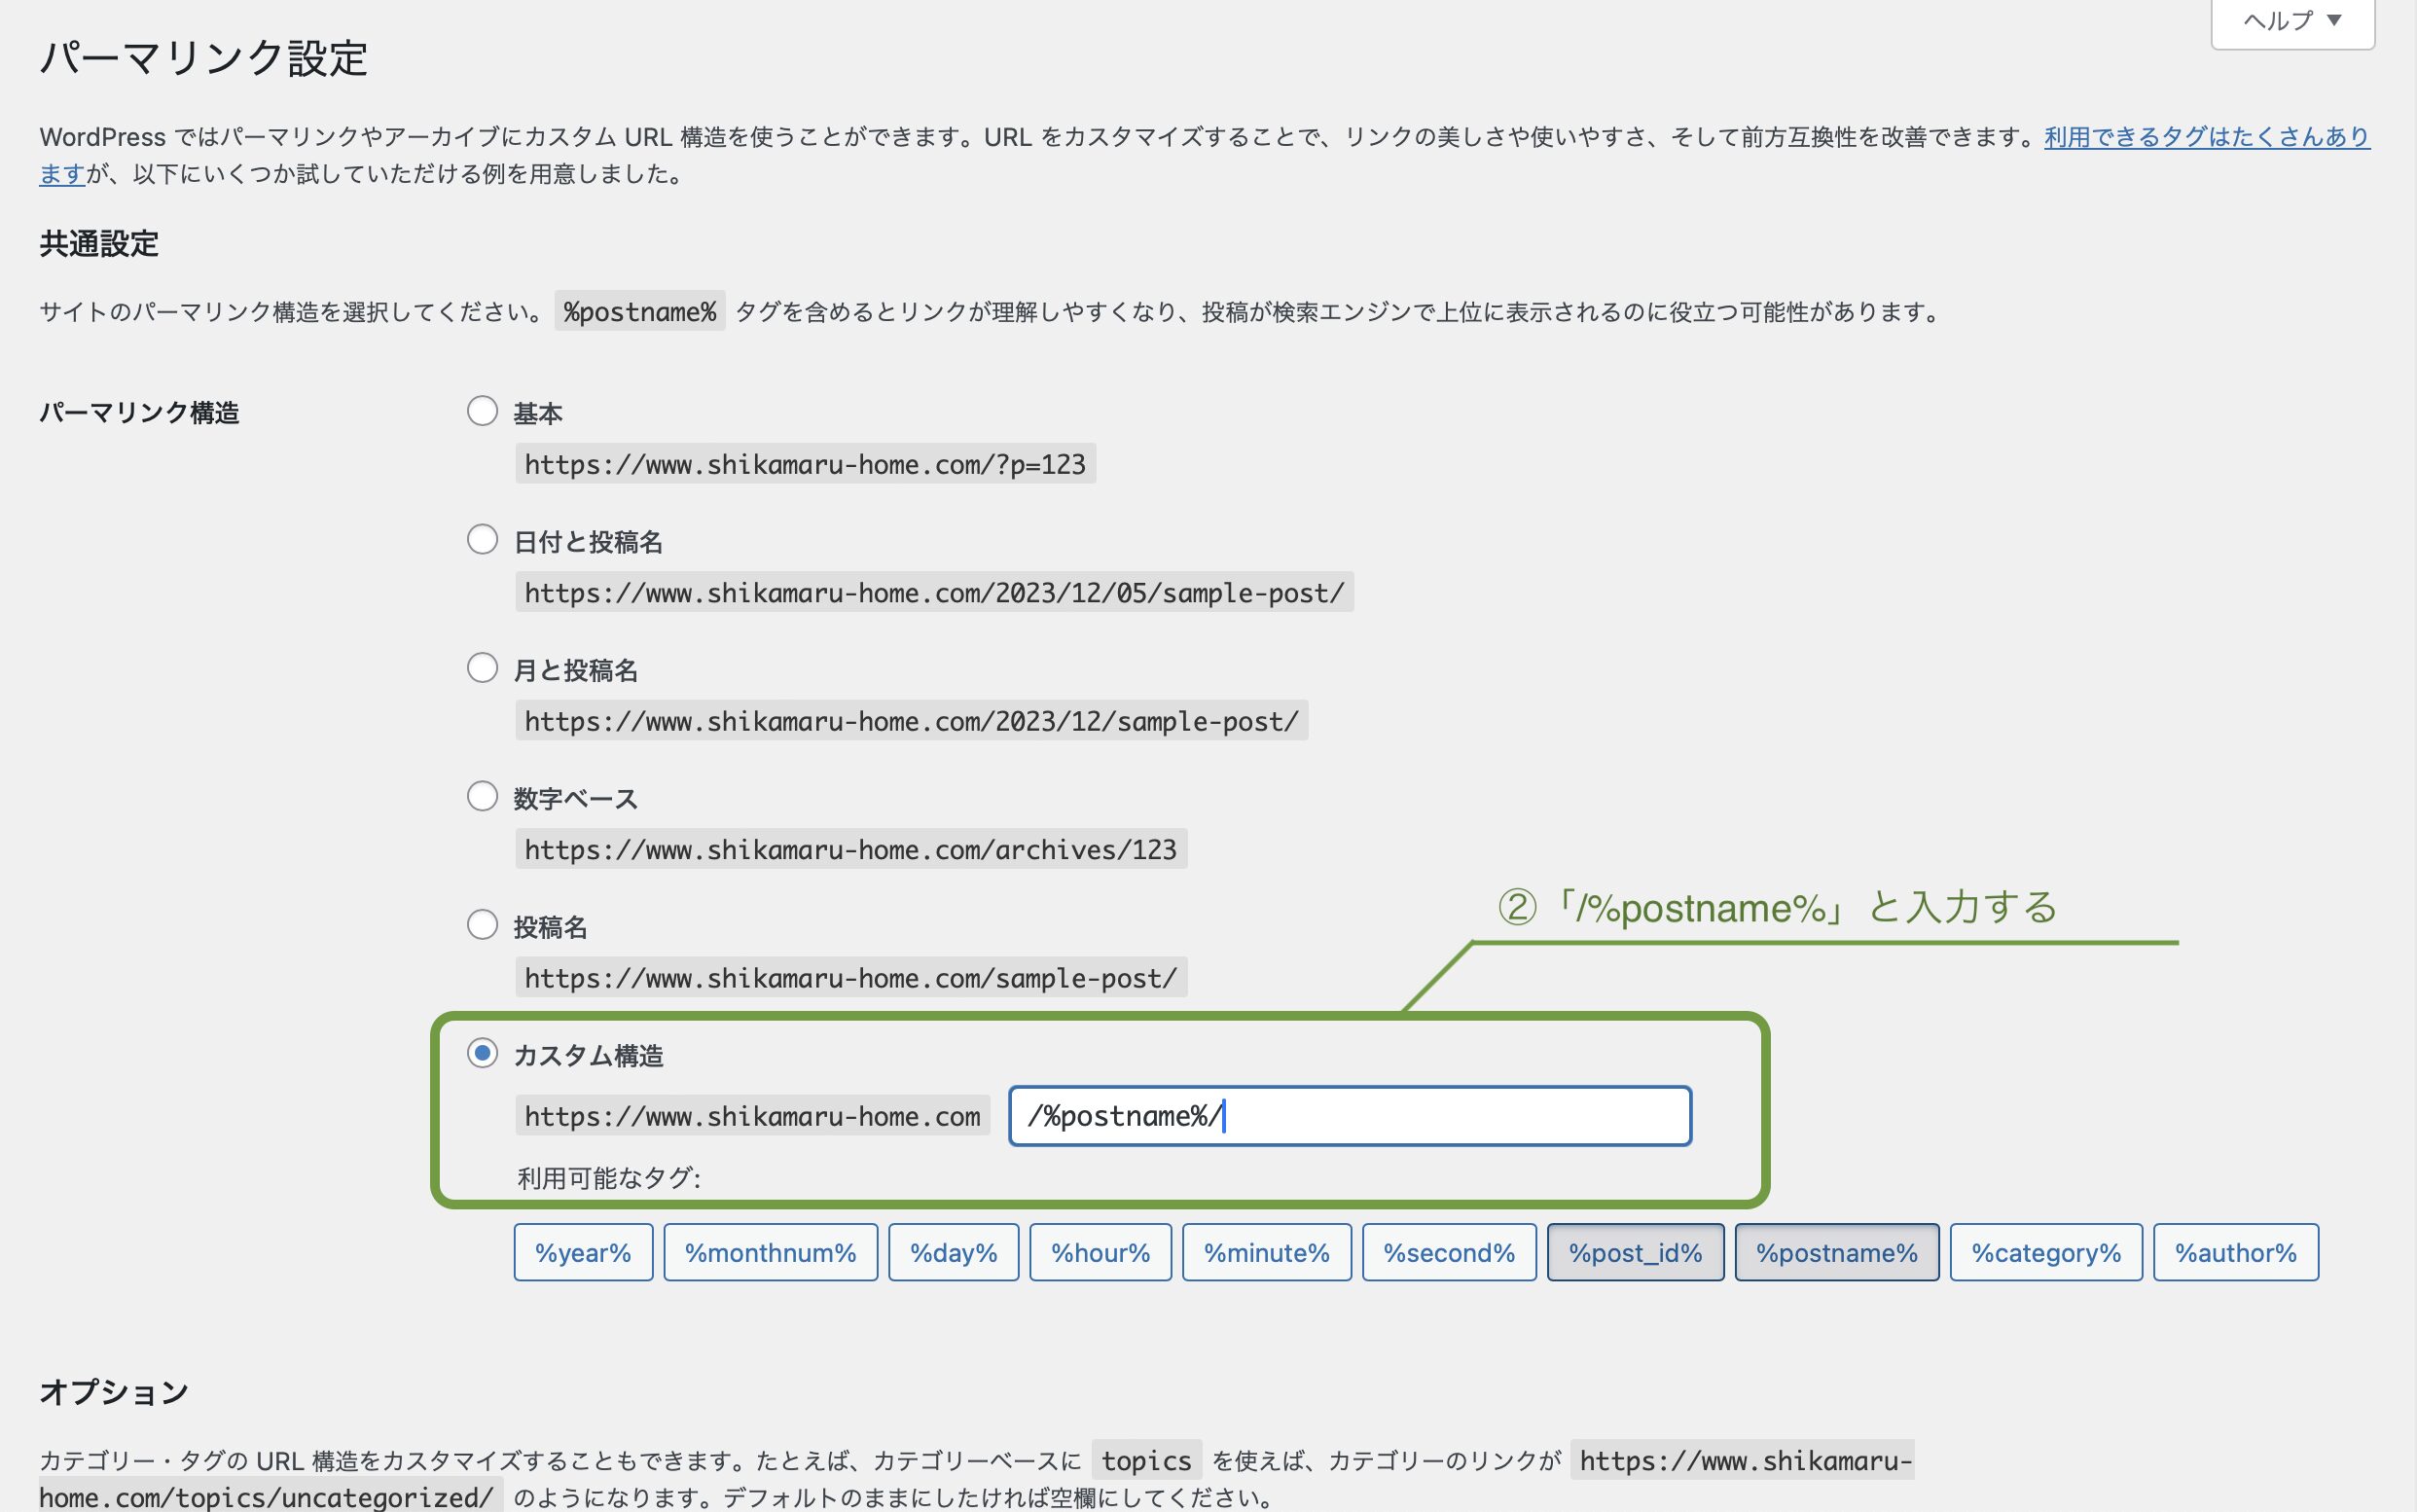Screen dimensions: 2417x1512
Task: Select the 基本 permalink structure
Action: [x=483, y=410]
